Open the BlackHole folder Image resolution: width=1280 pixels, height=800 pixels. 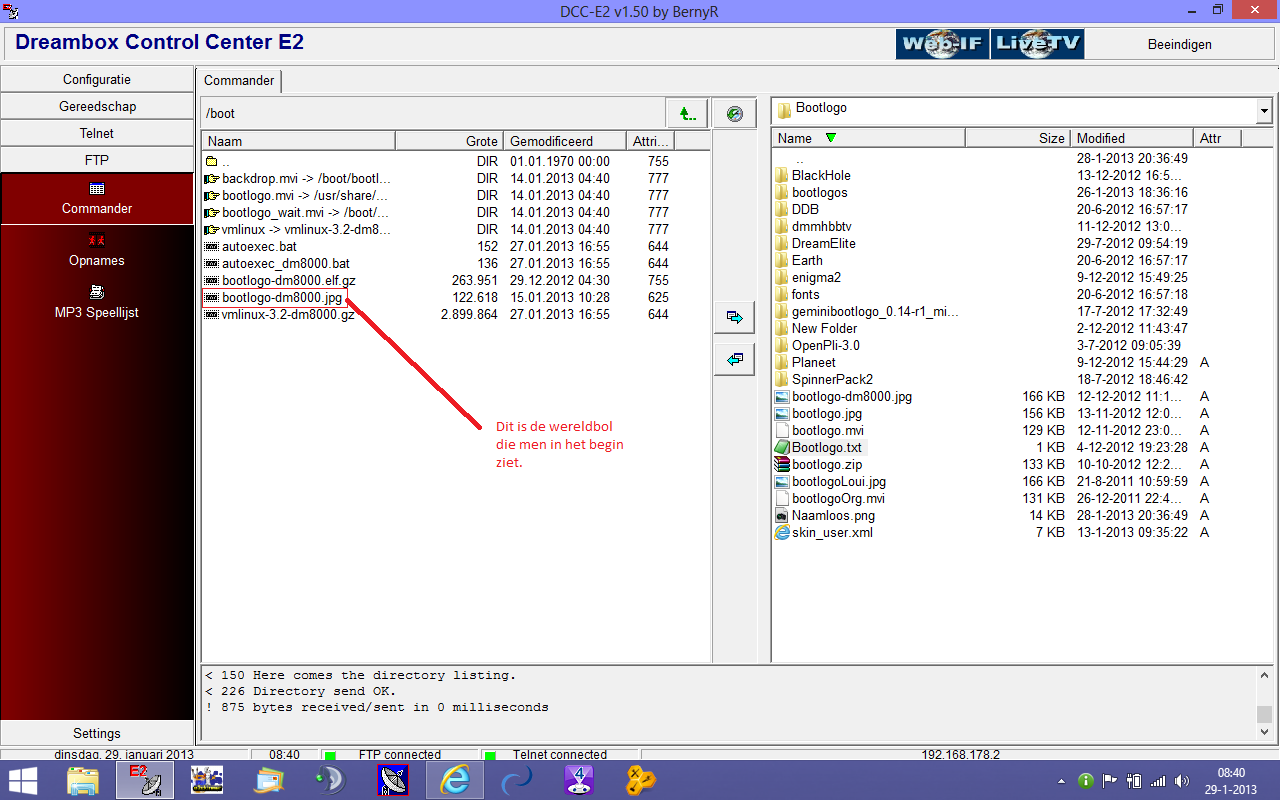821,175
